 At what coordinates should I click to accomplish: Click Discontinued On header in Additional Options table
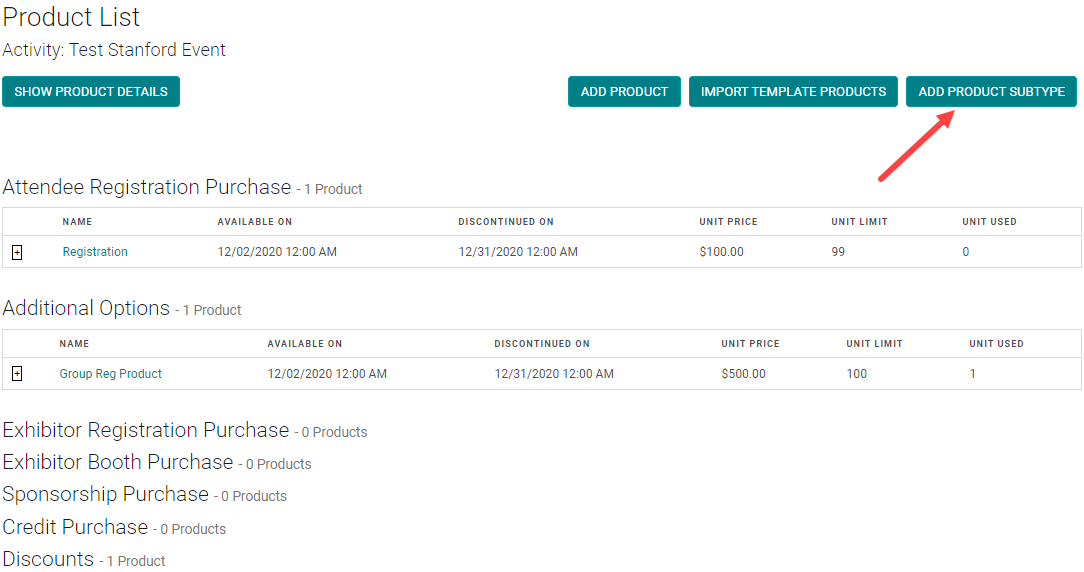[x=541, y=344]
